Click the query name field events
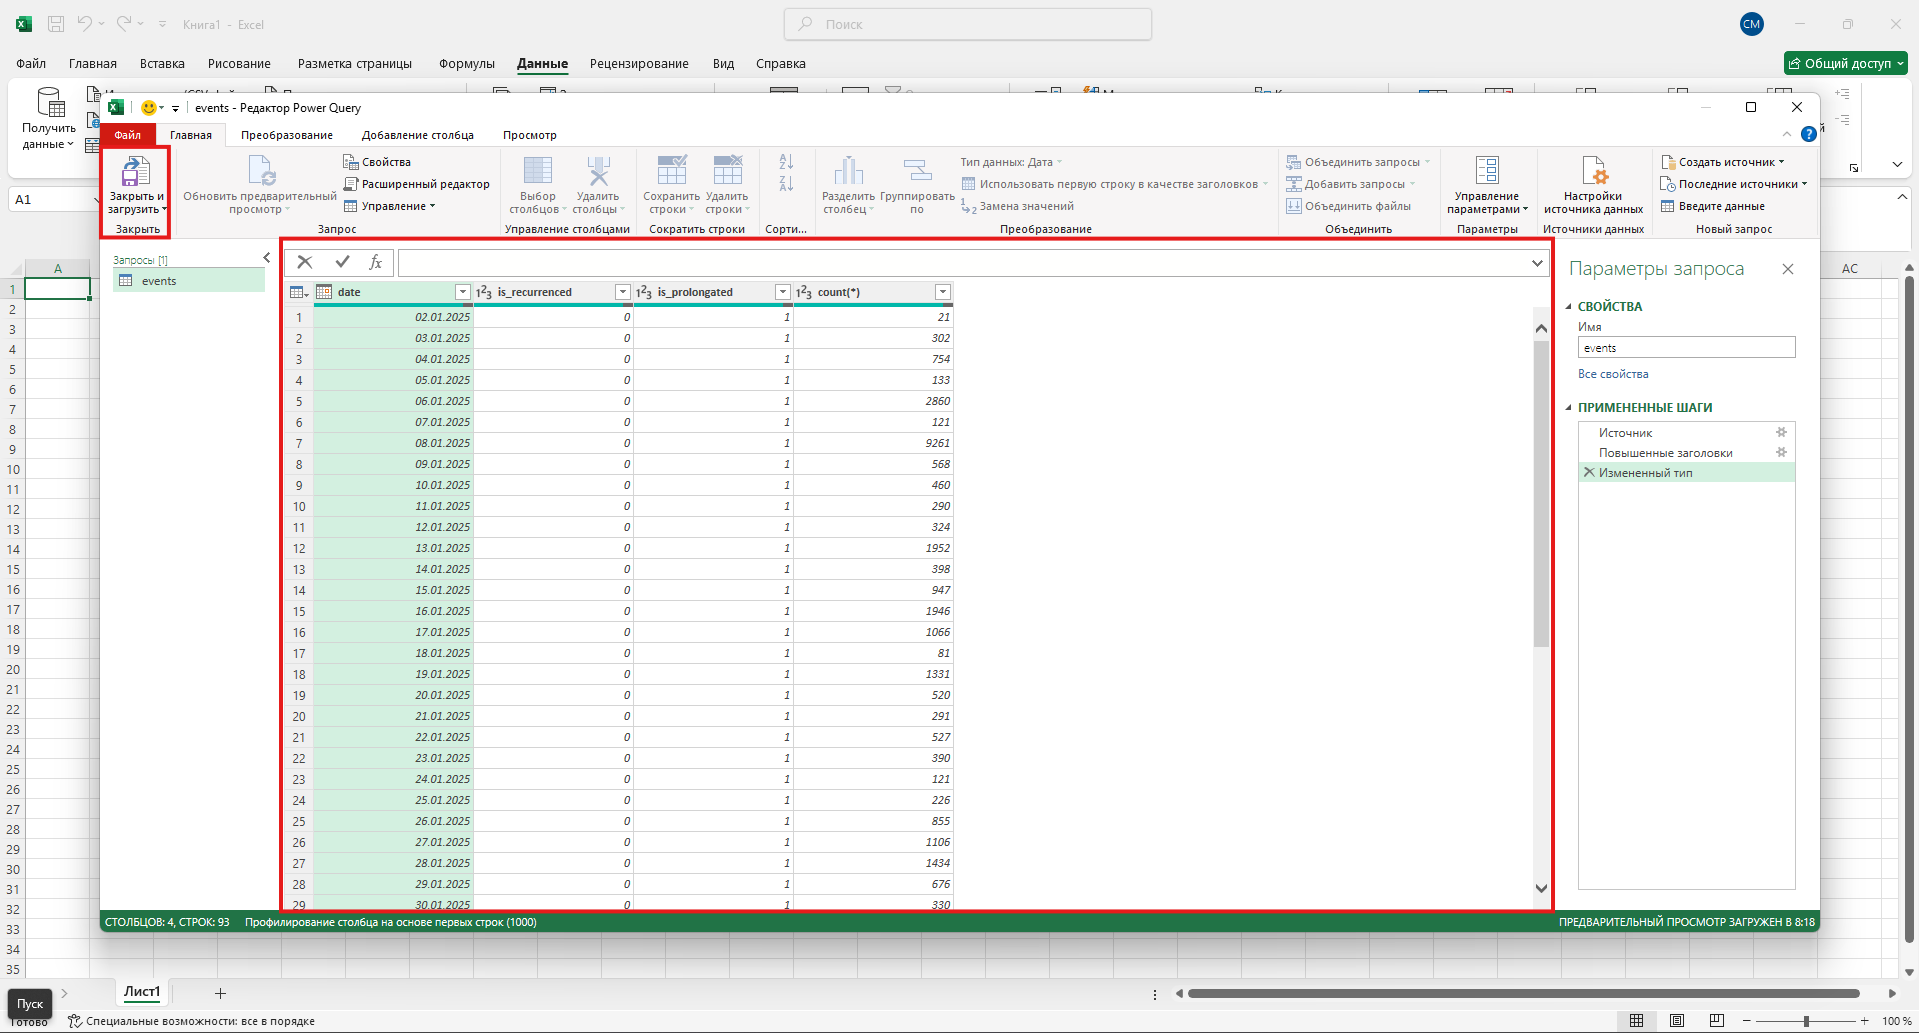The width and height of the screenshot is (1919, 1033). (1686, 347)
